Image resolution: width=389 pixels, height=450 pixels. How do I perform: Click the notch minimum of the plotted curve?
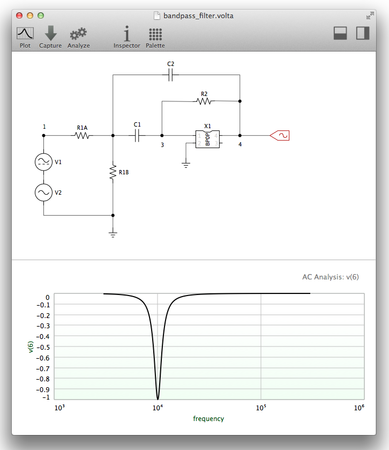click(158, 398)
